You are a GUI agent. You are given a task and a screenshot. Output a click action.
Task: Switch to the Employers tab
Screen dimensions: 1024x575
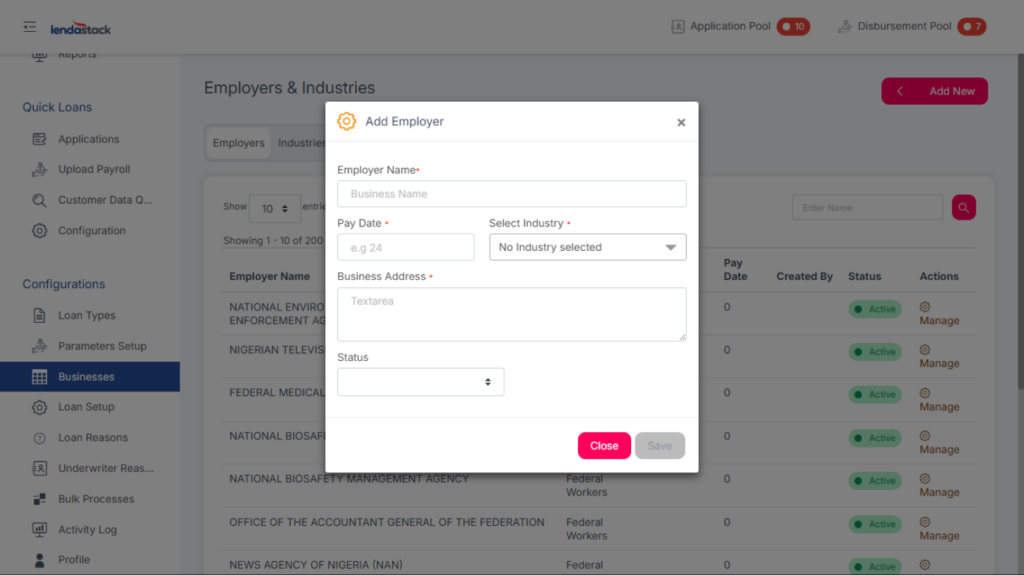pyautogui.click(x=238, y=143)
